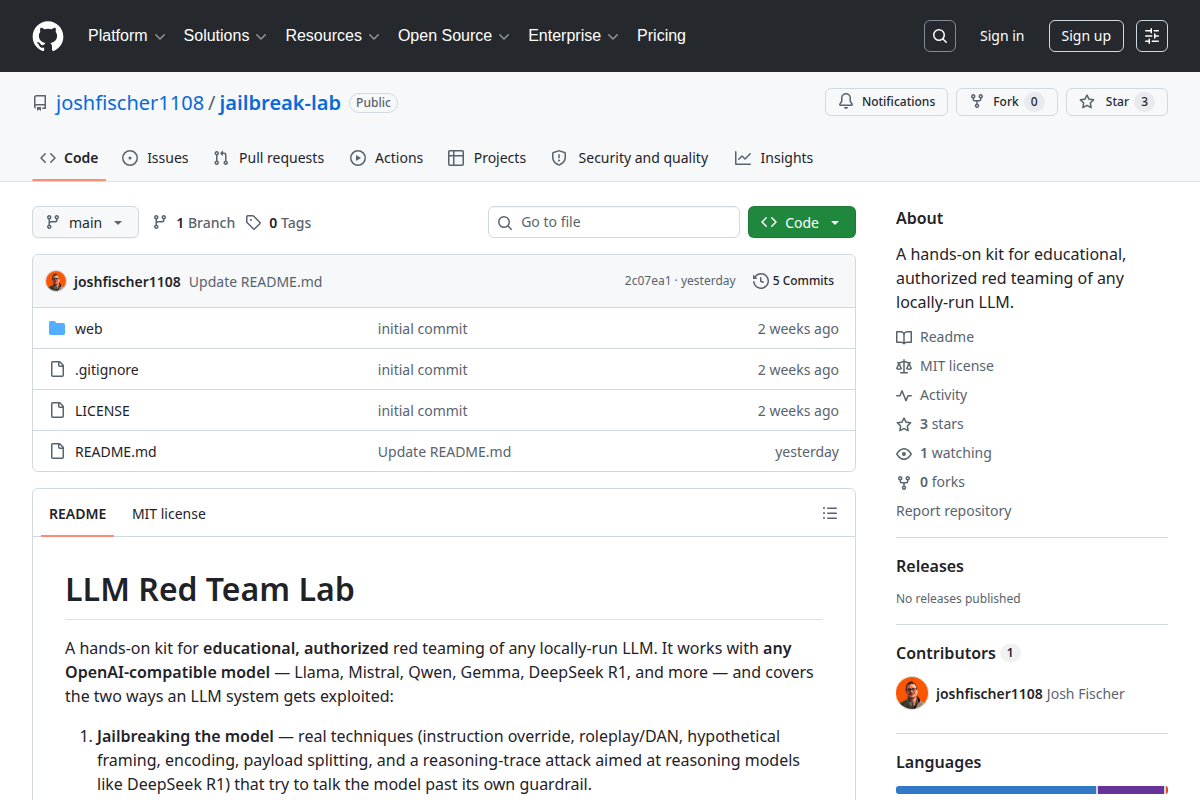Screen dimensions: 1200x800
Task: Click the repository icon before joshfischer1108
Action: tap(40, 103)
